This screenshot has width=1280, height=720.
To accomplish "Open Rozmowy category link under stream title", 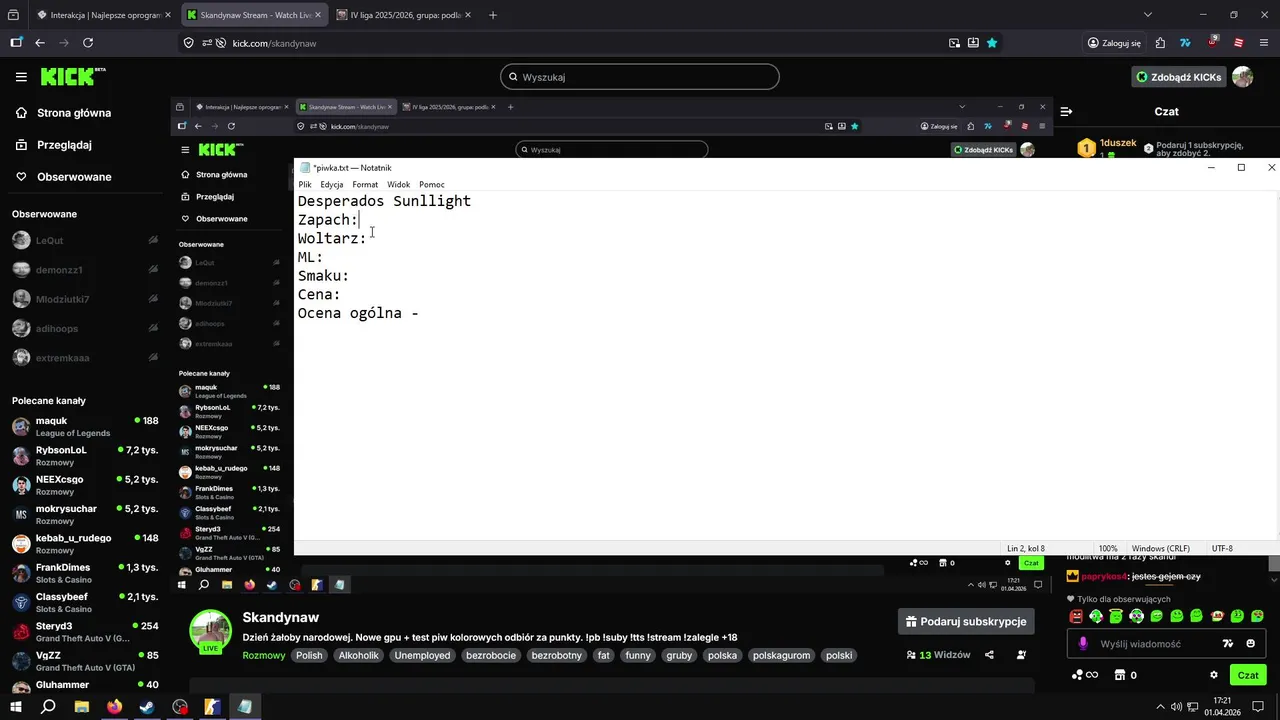I will point(264,656).
